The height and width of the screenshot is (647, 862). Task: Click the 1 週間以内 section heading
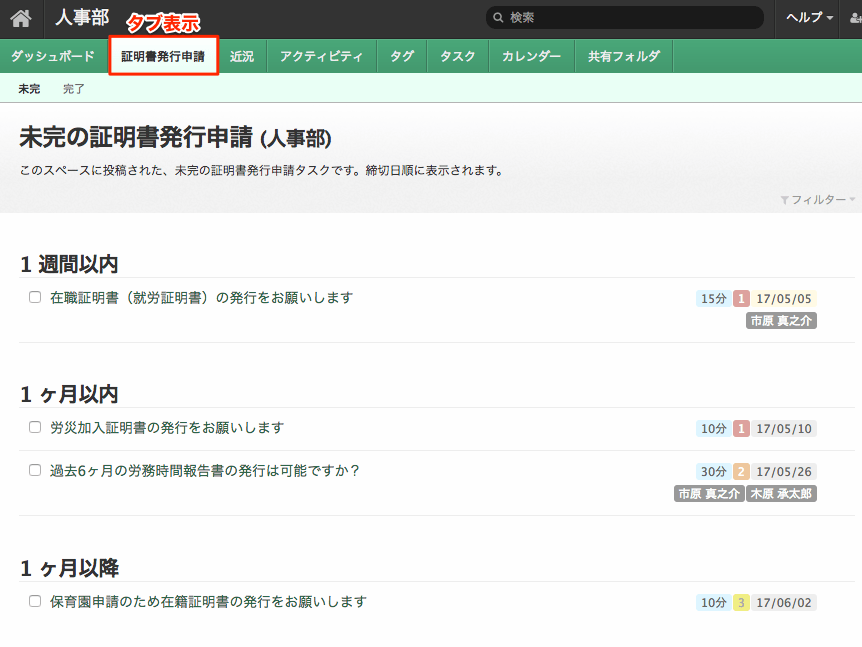coord(69,264)
